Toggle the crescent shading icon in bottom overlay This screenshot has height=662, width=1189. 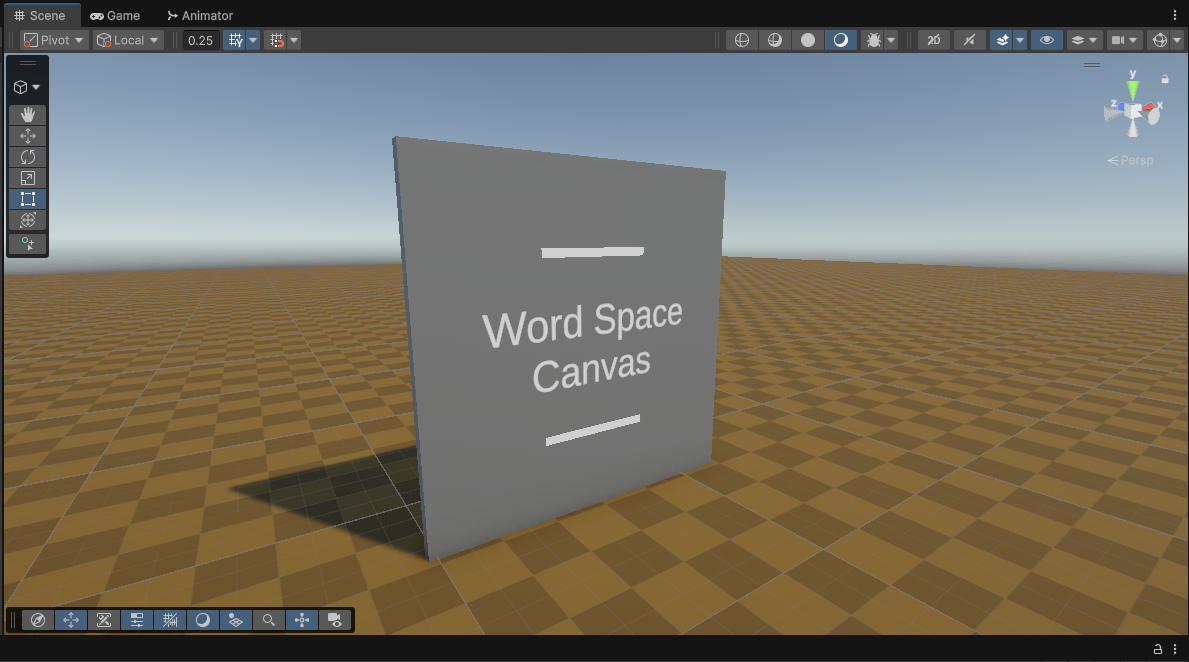click(202, 620)
